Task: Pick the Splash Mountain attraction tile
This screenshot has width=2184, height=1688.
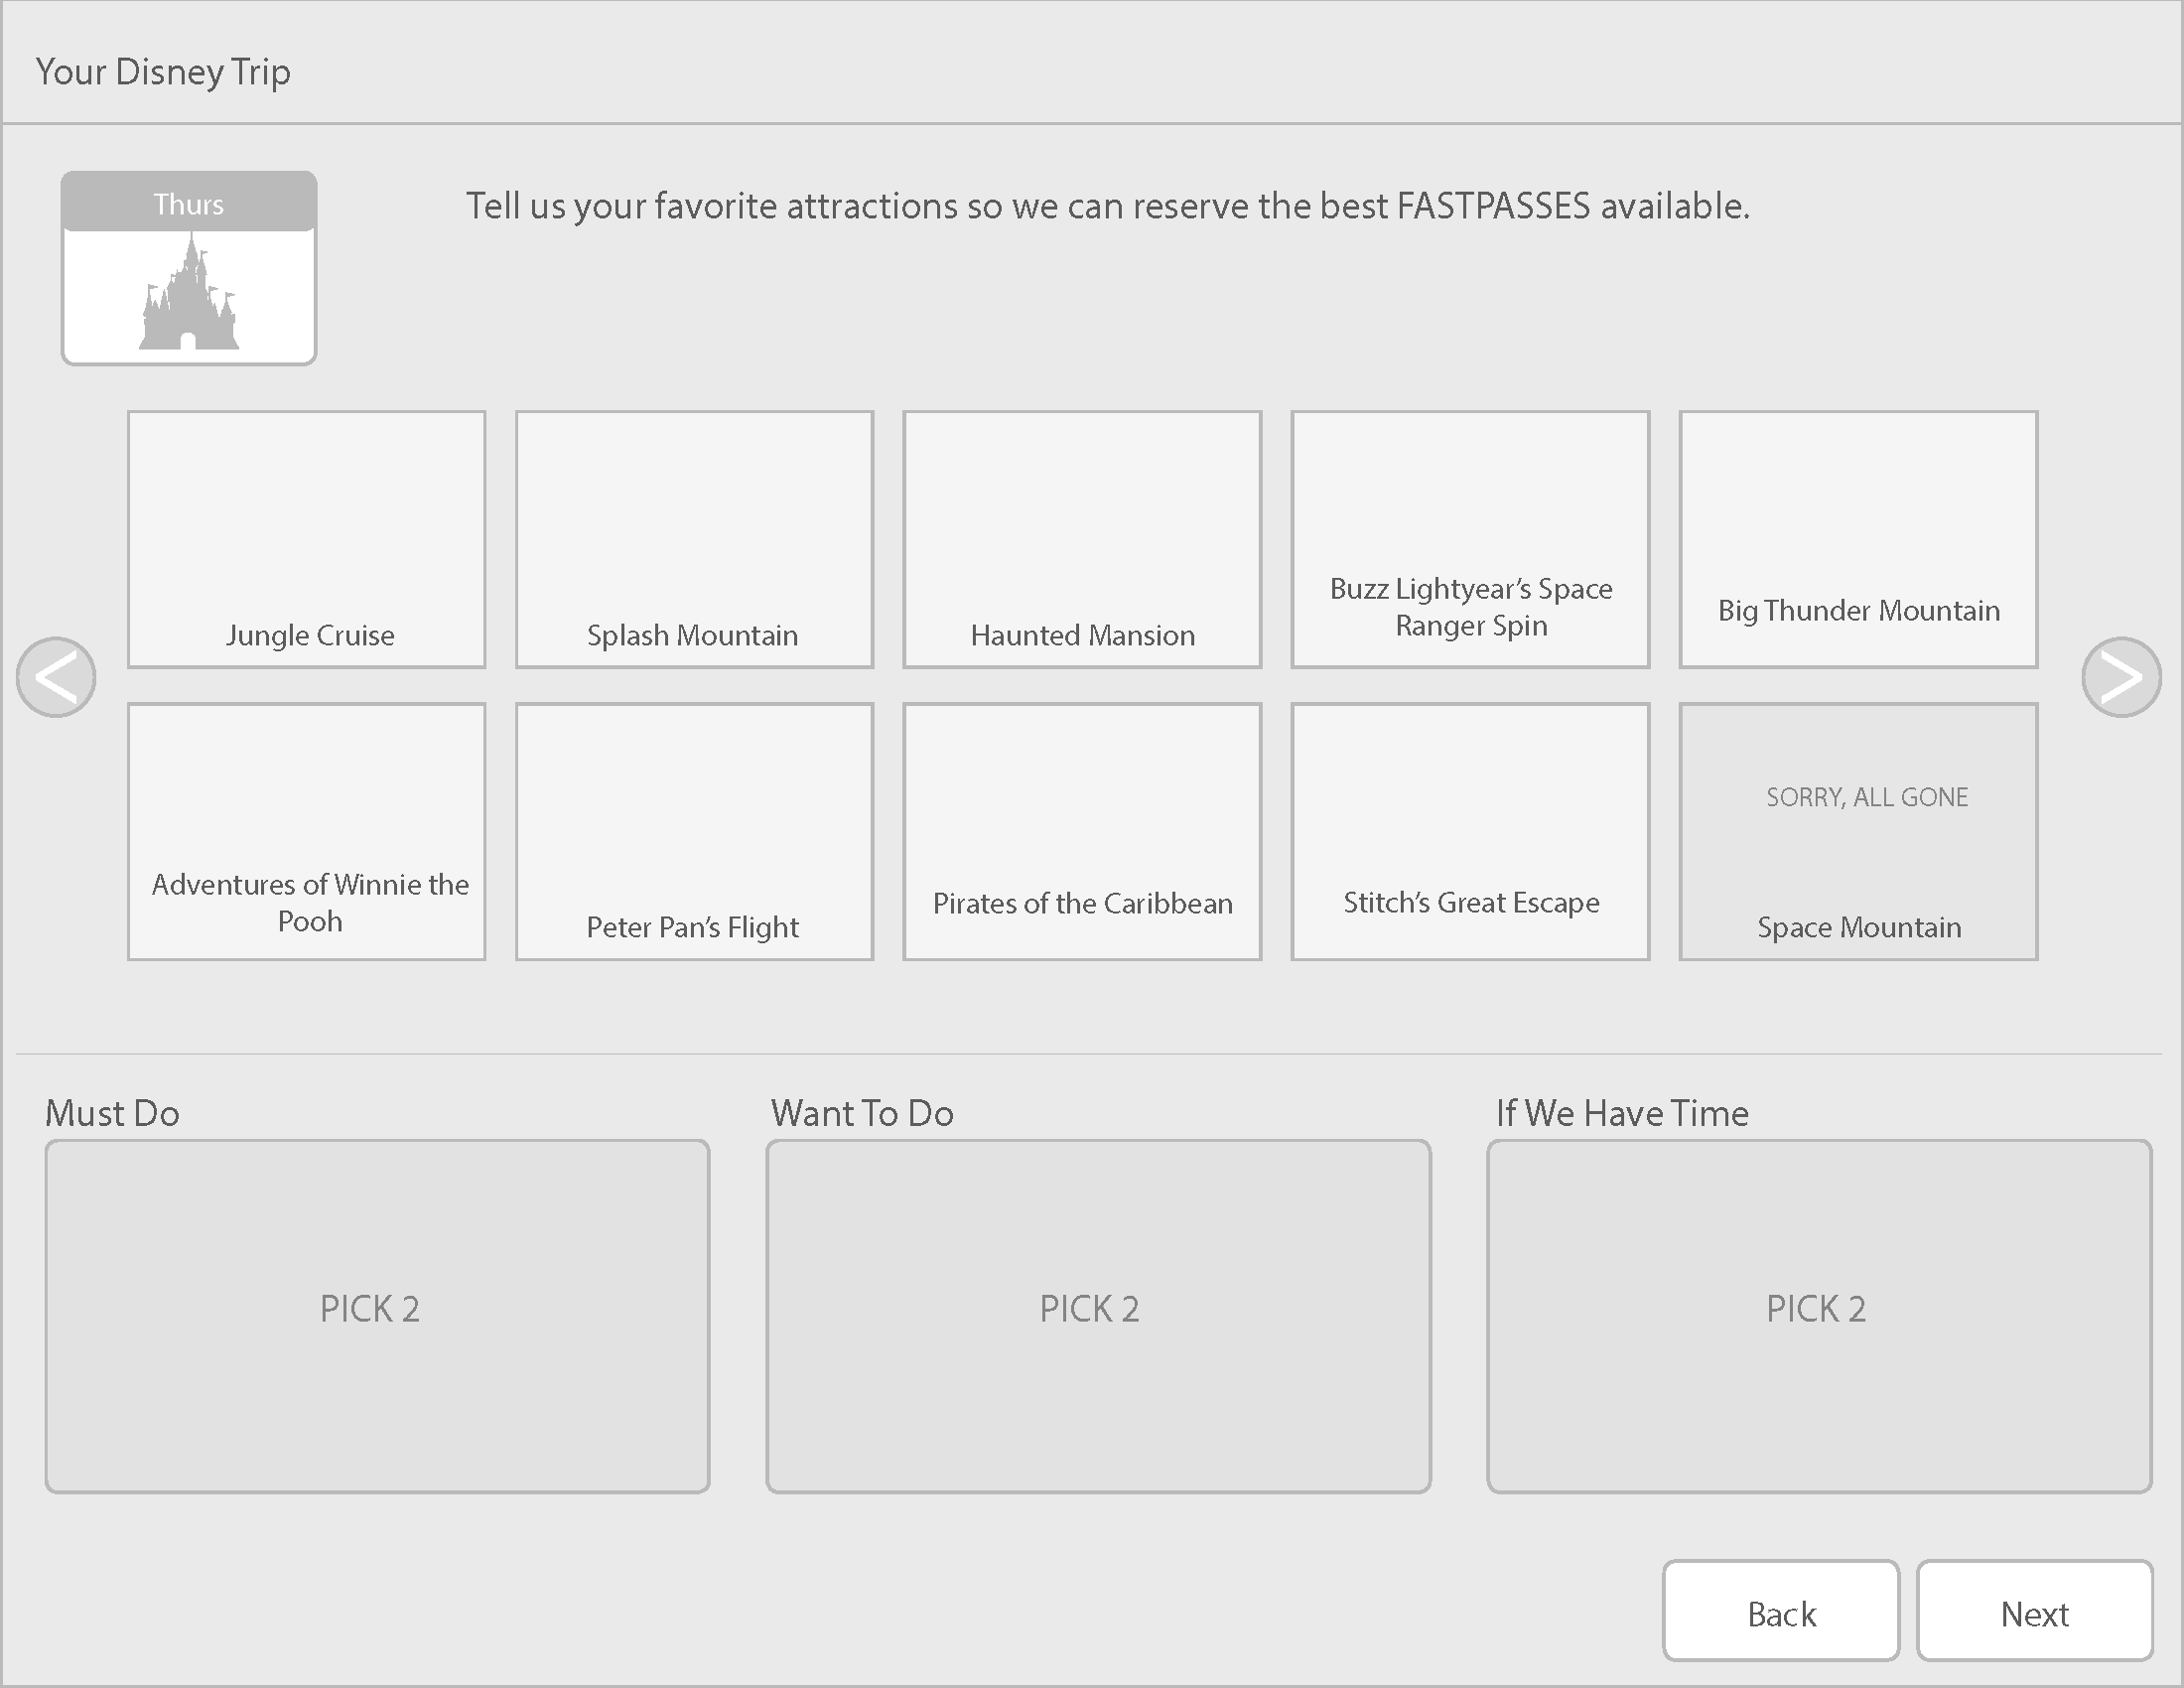Action: click(694, 539)
